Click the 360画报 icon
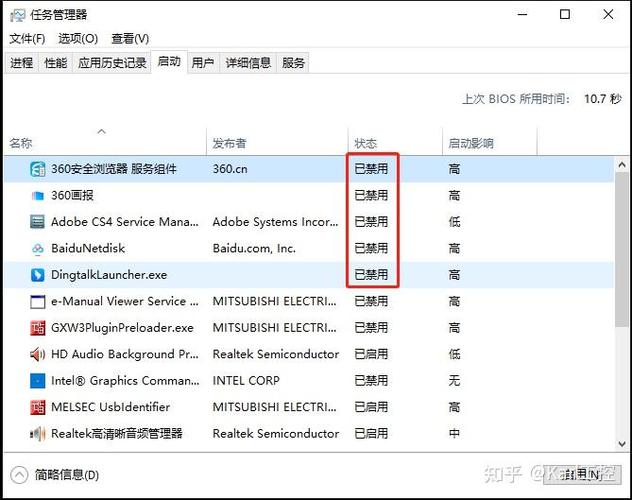The height and width of the screenshot is (500, 632). [x=37, y=195]
